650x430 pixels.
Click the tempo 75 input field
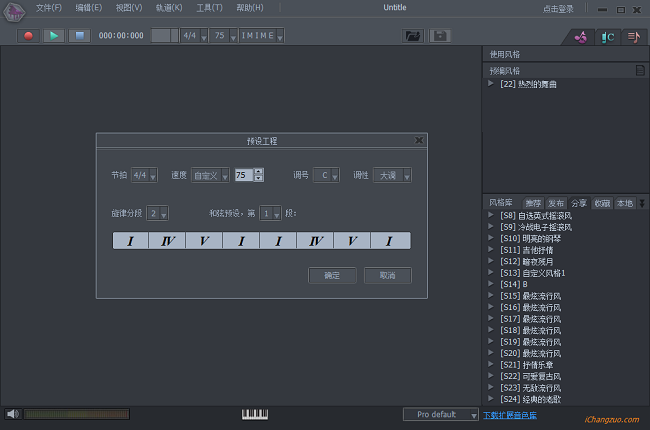pyautogui.click(x=243, y=175)
